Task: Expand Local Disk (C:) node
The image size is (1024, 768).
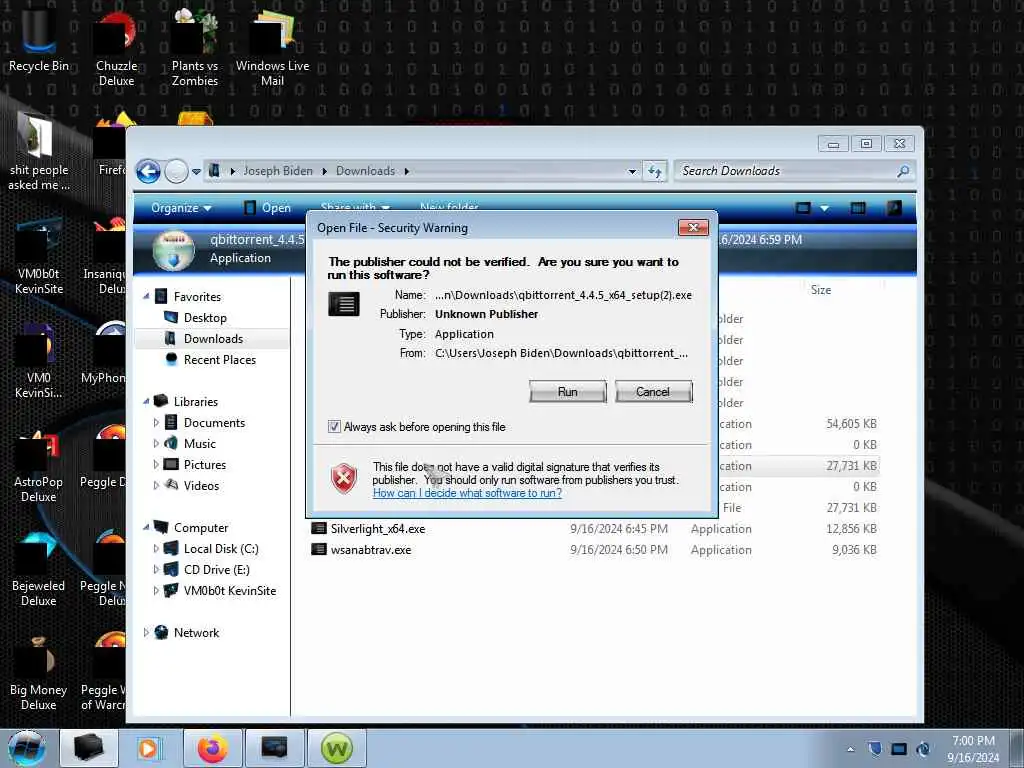Action: point(156,549)
